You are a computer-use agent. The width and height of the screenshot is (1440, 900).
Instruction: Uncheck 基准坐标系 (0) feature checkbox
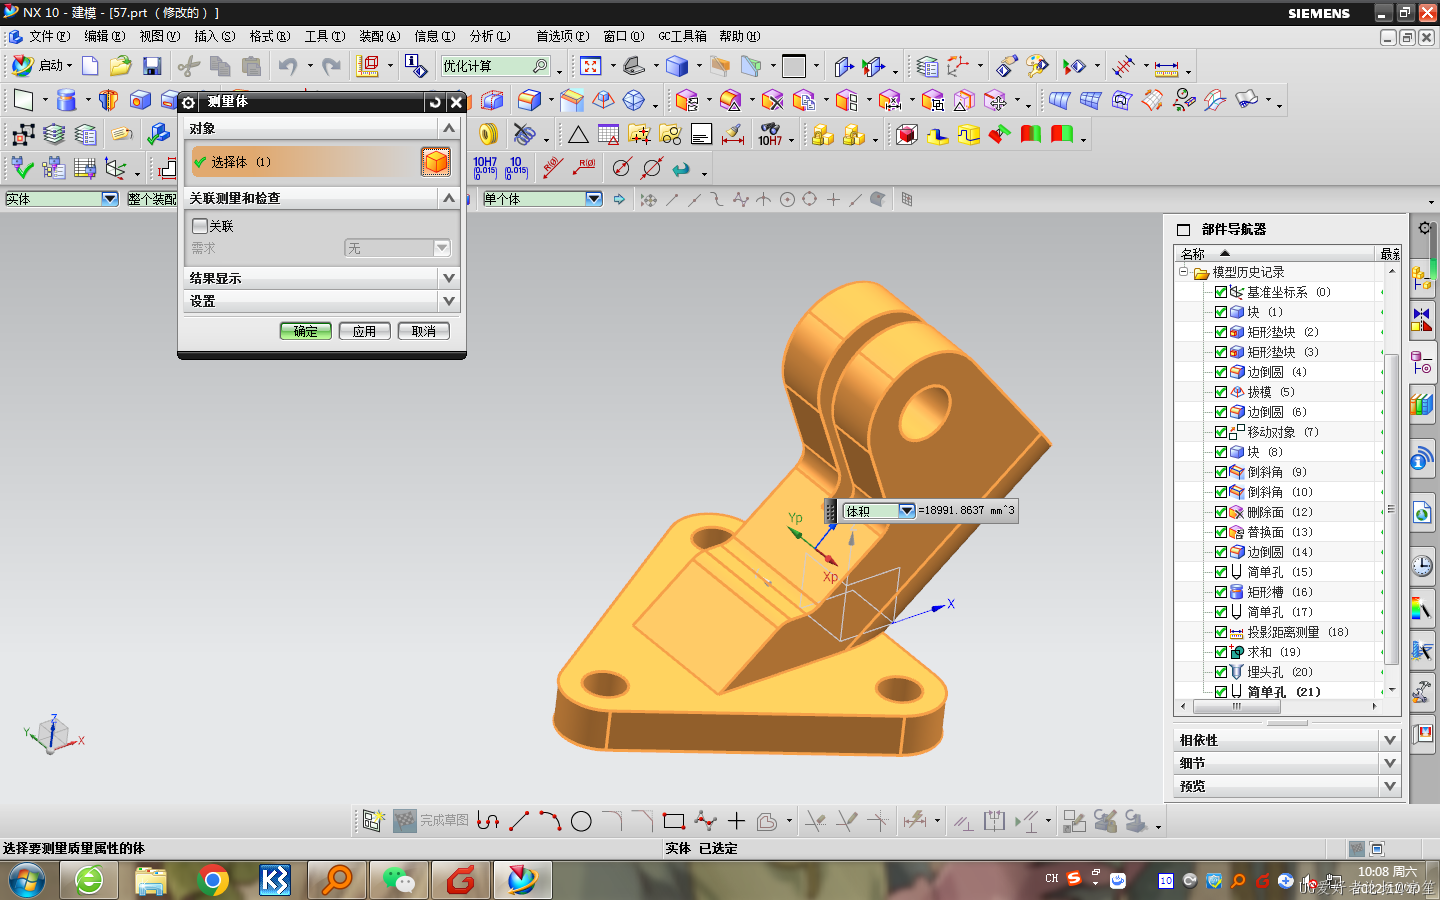point(1221,292)
